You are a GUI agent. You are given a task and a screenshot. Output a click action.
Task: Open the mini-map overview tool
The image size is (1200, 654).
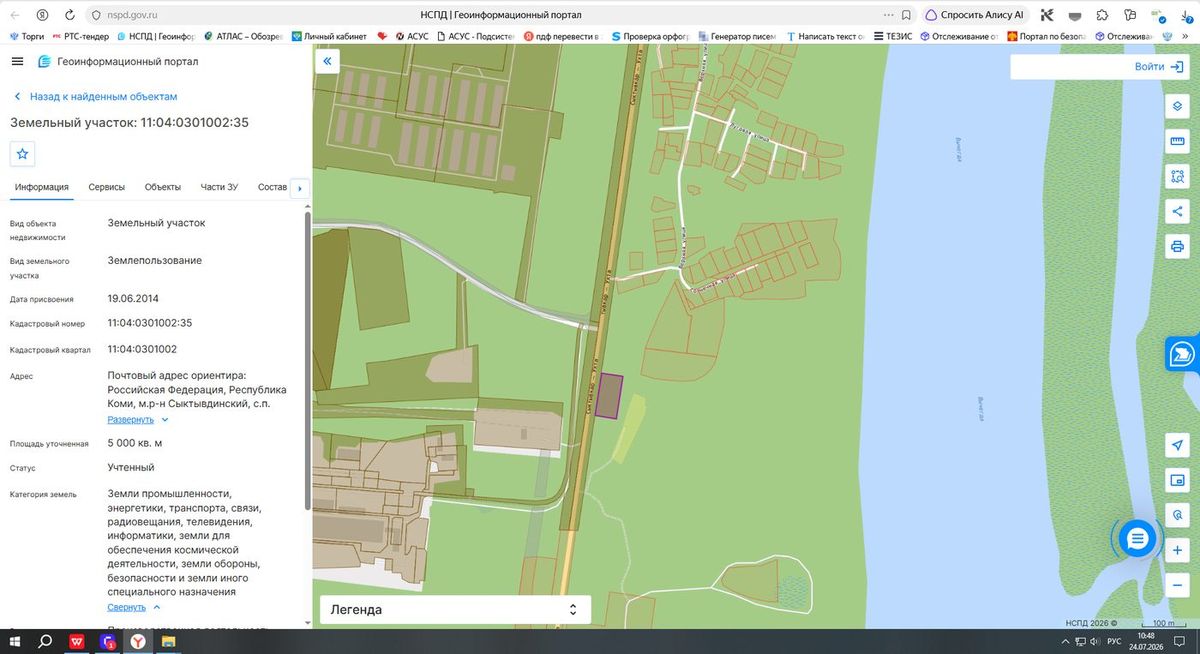coord(1177,480)
